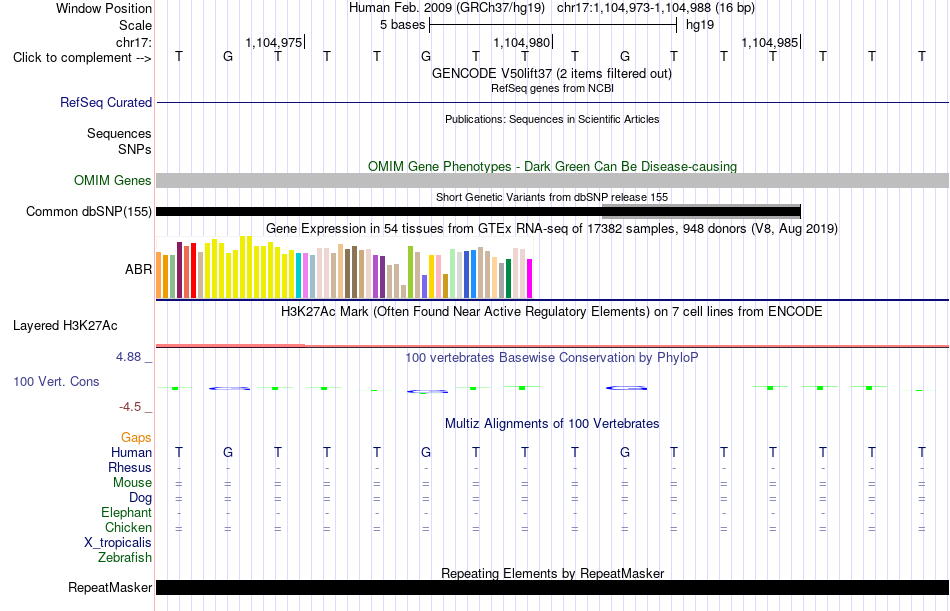
Task: Click the 1,104,980 position marker
Action: pos(522,42)
